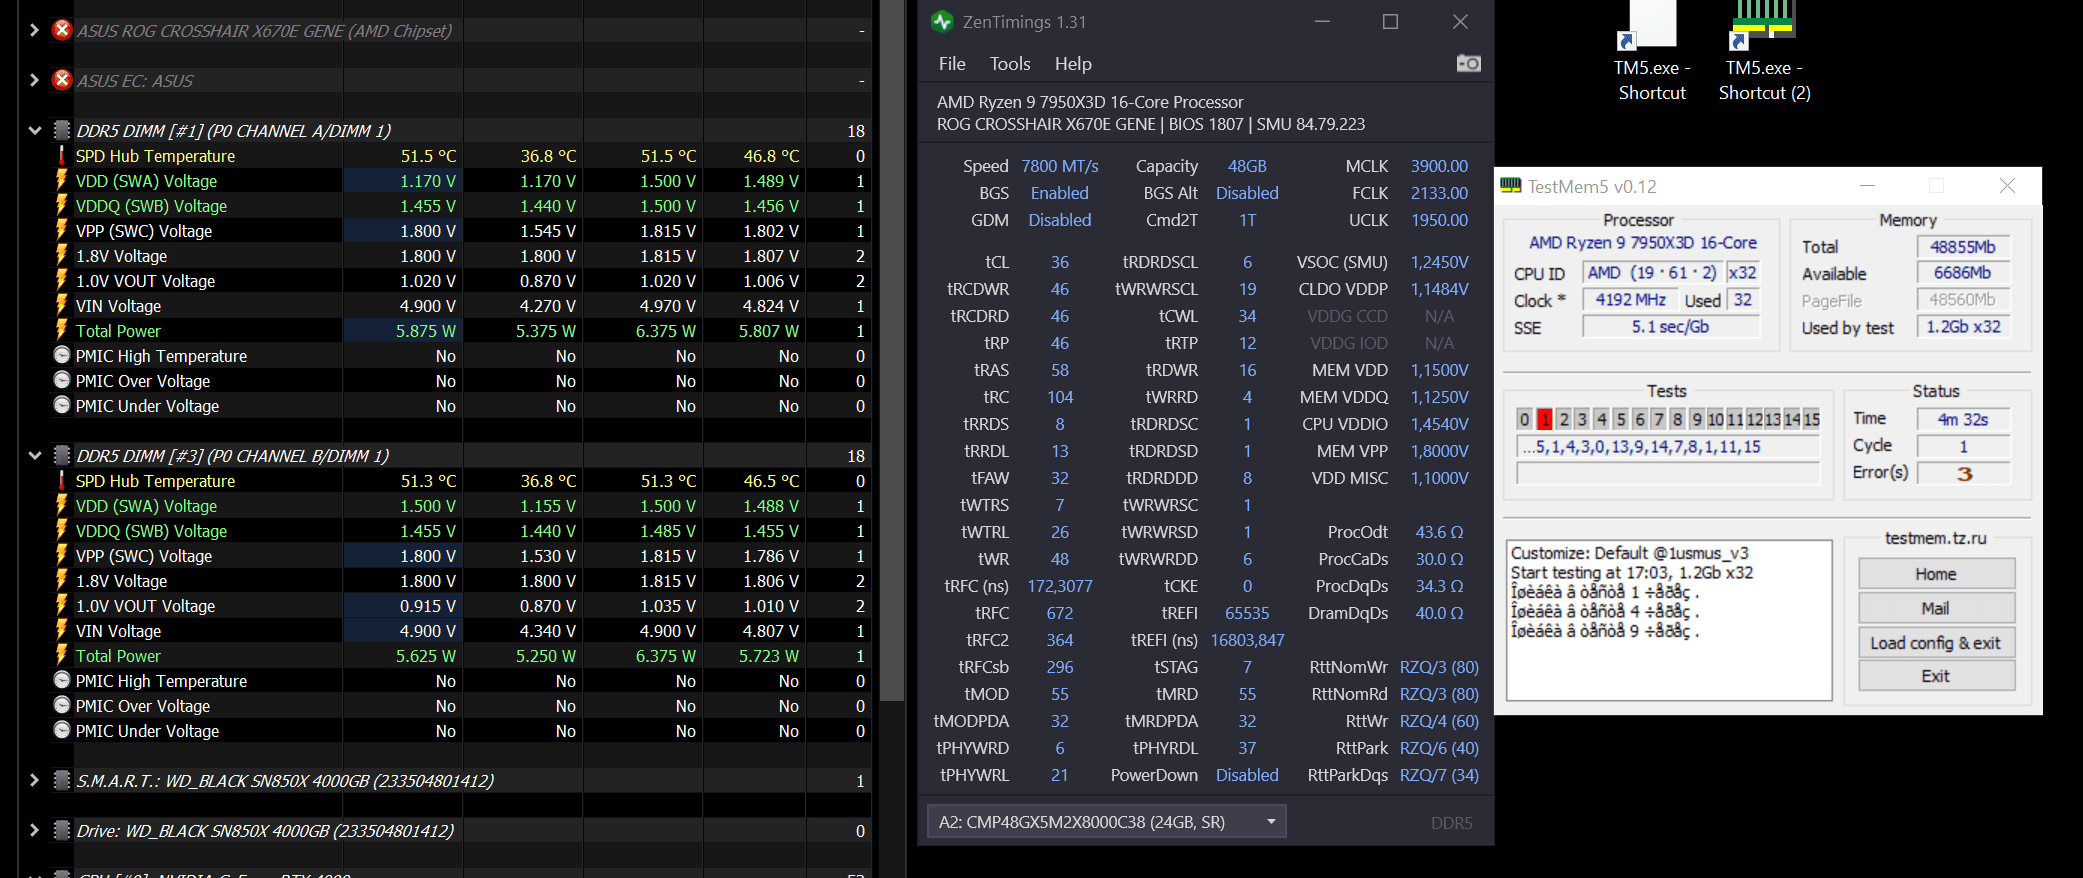Click the Clock value 4192 MHz
The image size is (2083, 878).
(1630, 299)
